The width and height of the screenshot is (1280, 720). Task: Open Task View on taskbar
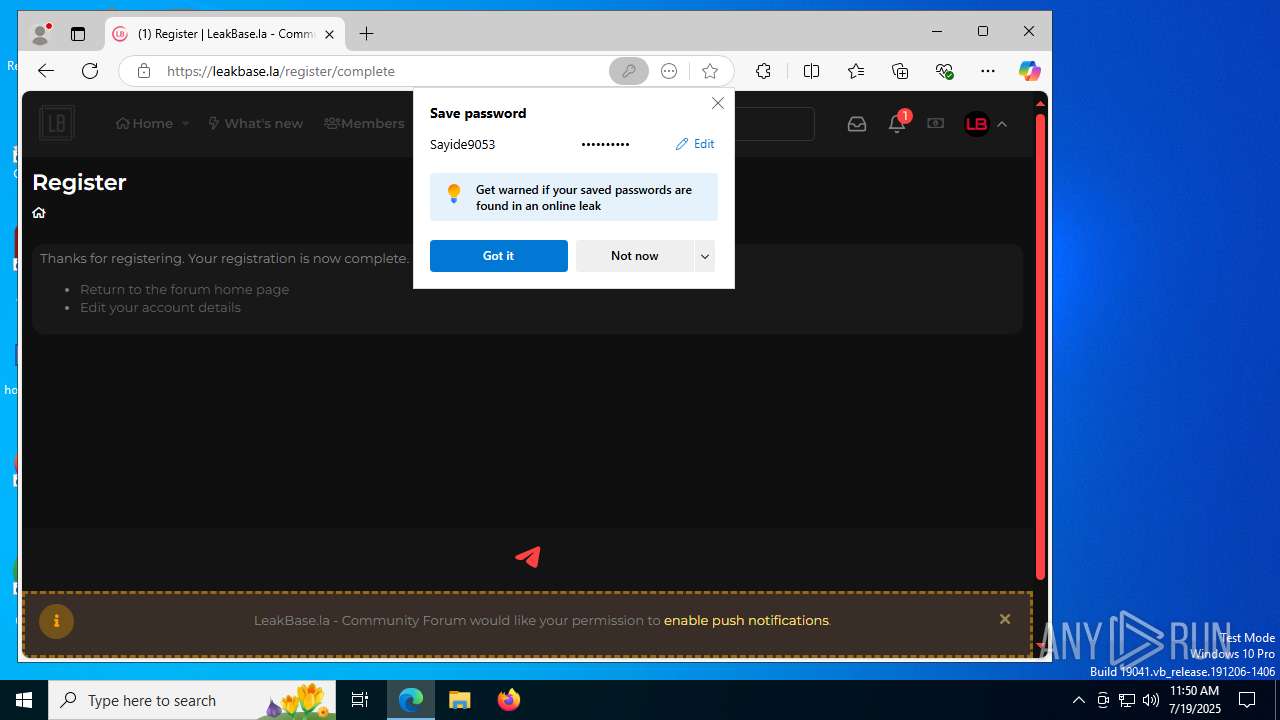click(x=360, y=700)
